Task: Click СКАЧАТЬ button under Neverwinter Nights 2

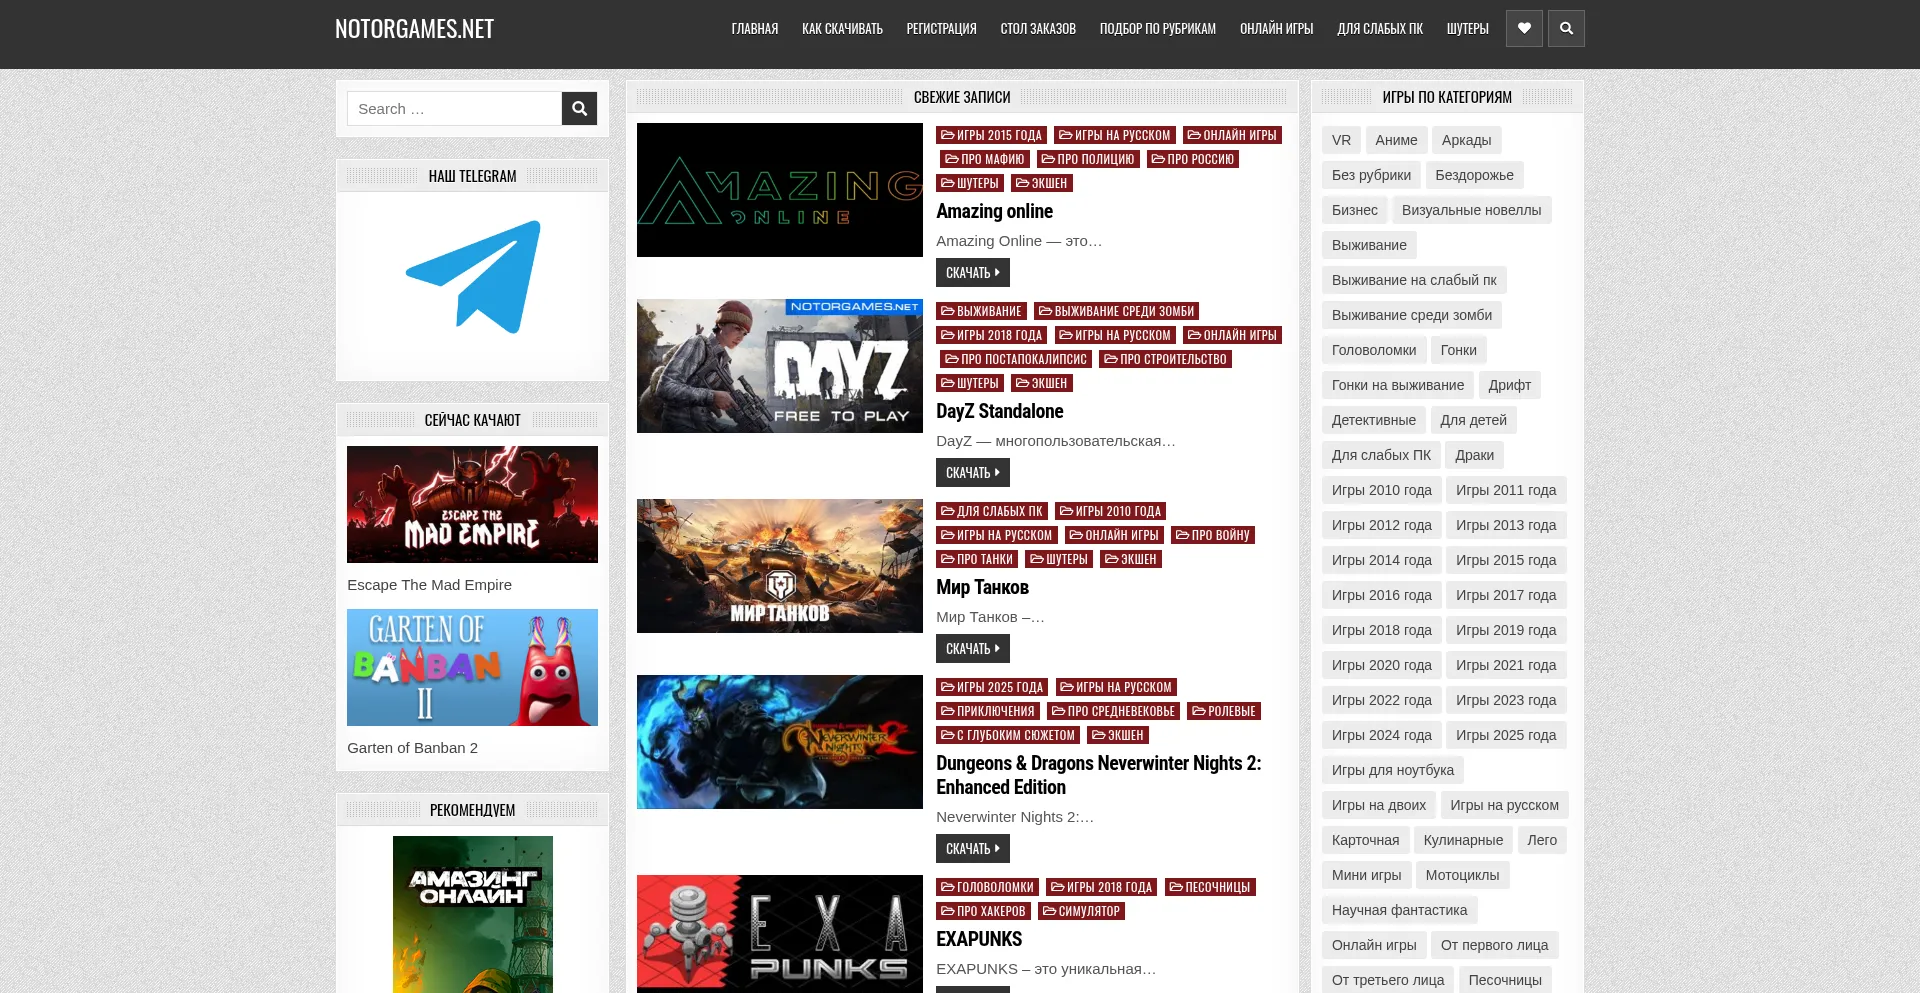Action: point(973,848)
